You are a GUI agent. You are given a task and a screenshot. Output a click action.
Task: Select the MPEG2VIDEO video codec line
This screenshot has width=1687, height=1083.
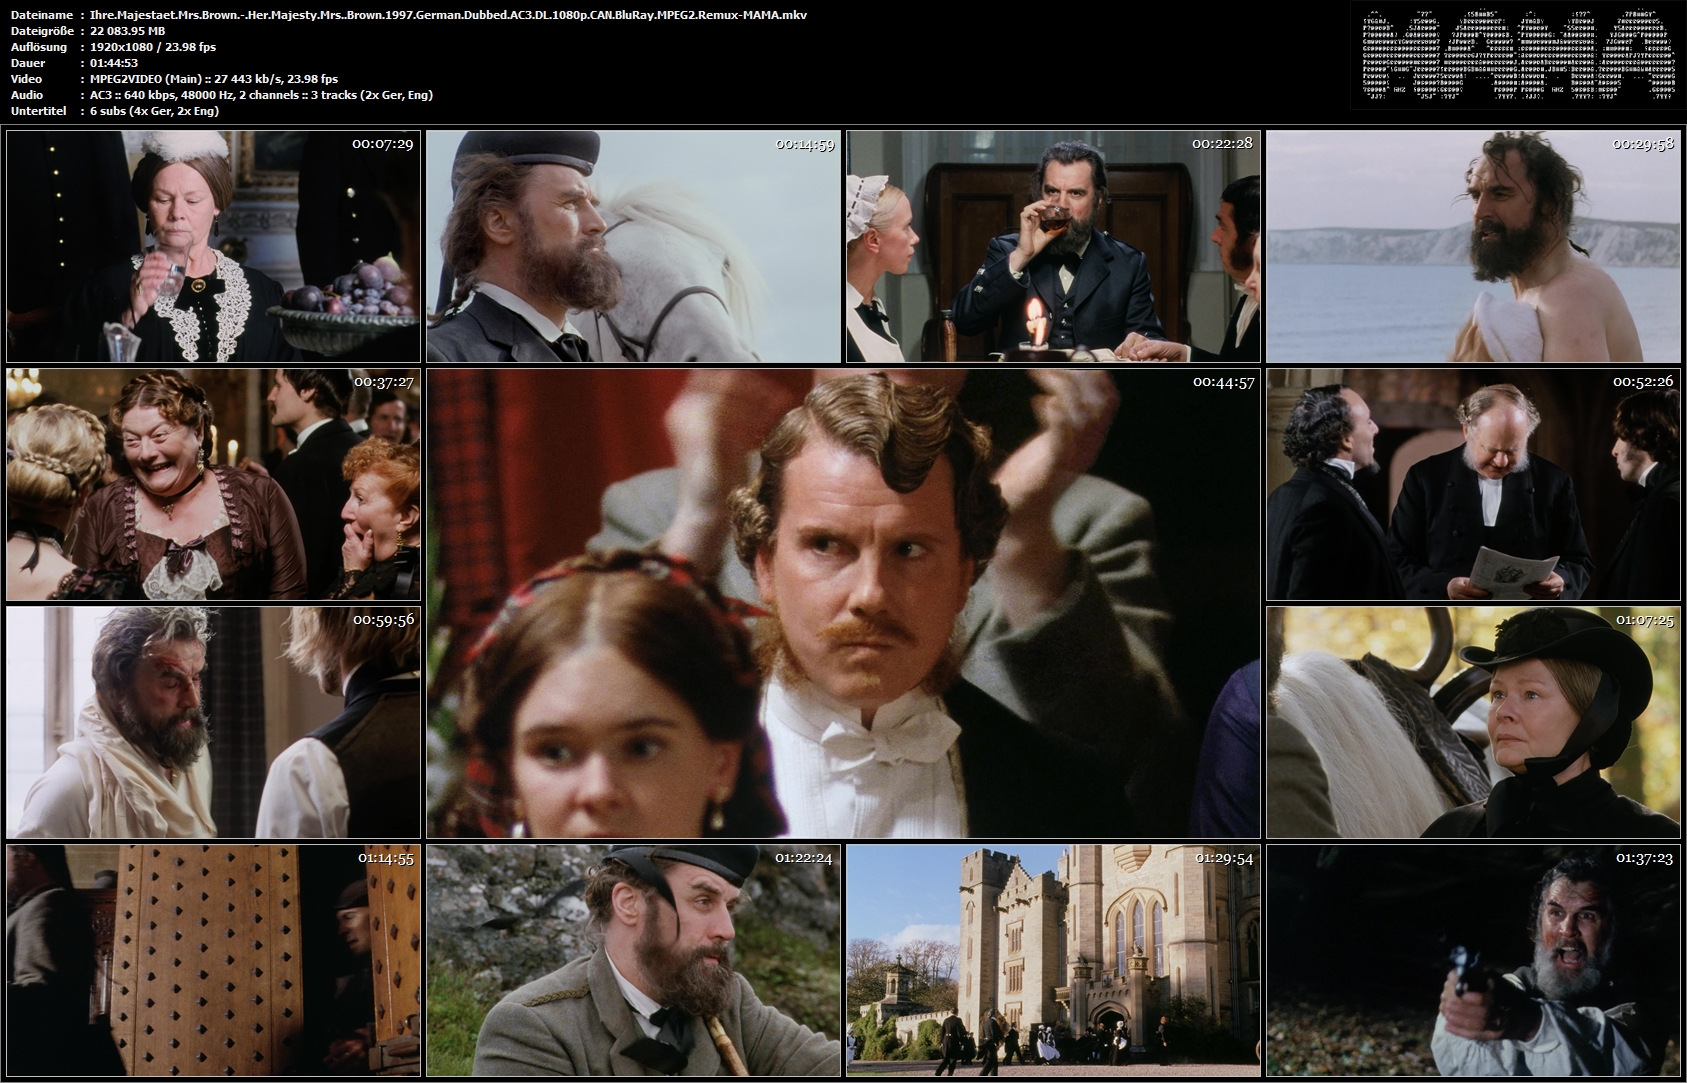pyautogui.click(x=213, y=79)
